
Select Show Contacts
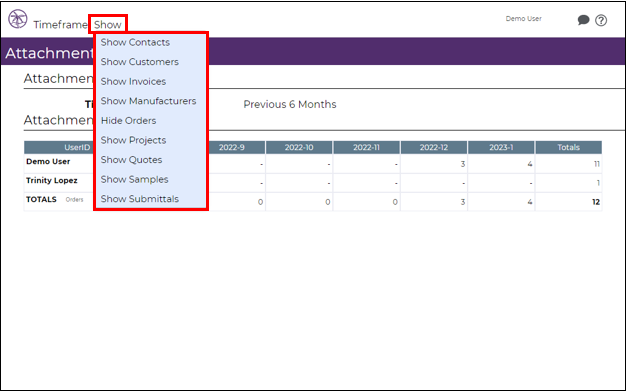pos(135,42)
